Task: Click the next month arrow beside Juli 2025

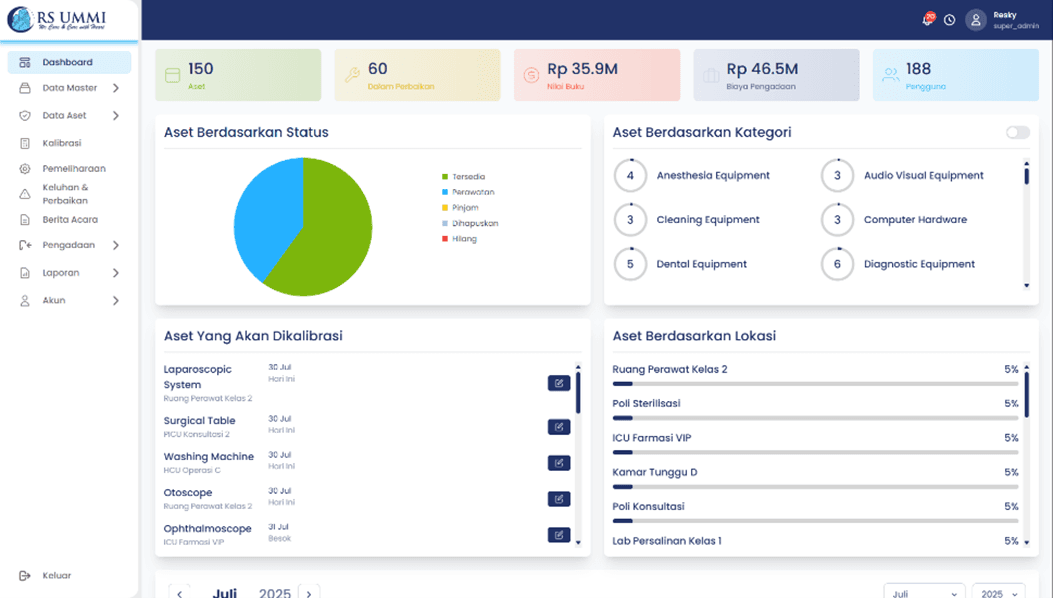Action: 309,592
